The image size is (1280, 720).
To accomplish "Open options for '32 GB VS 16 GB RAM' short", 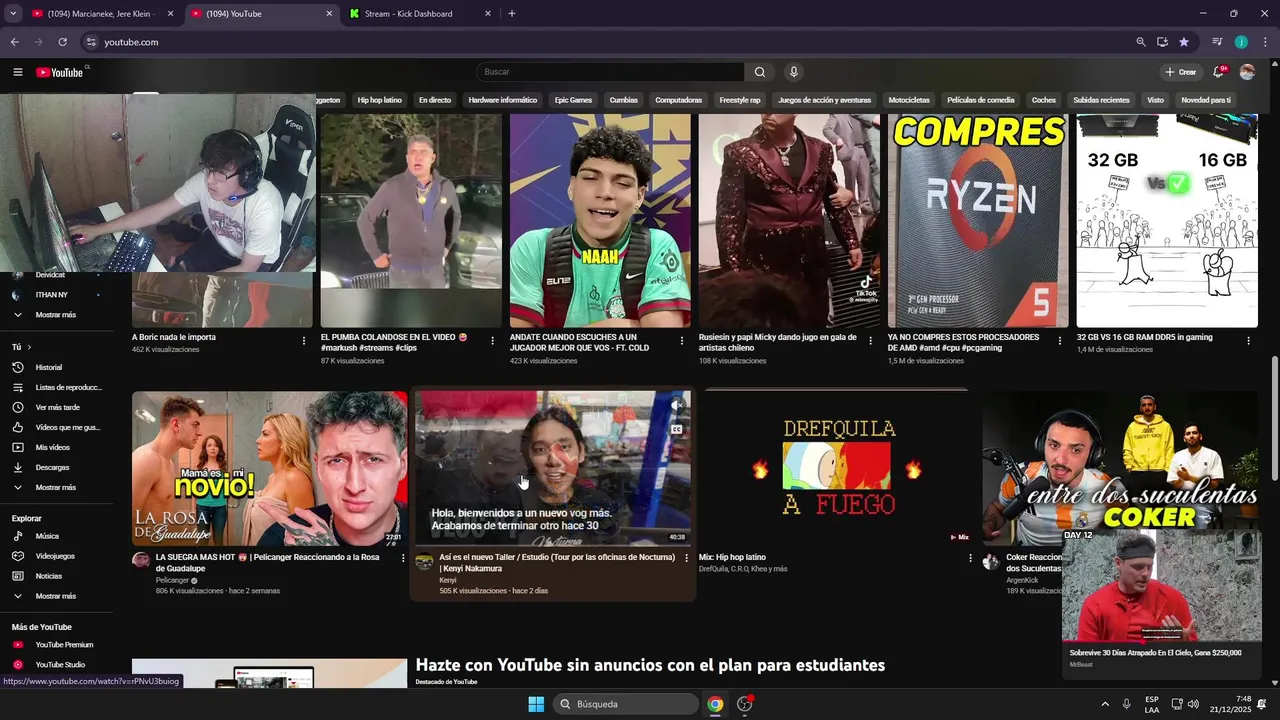I will pyautogui.click(x=1248, y=341).
